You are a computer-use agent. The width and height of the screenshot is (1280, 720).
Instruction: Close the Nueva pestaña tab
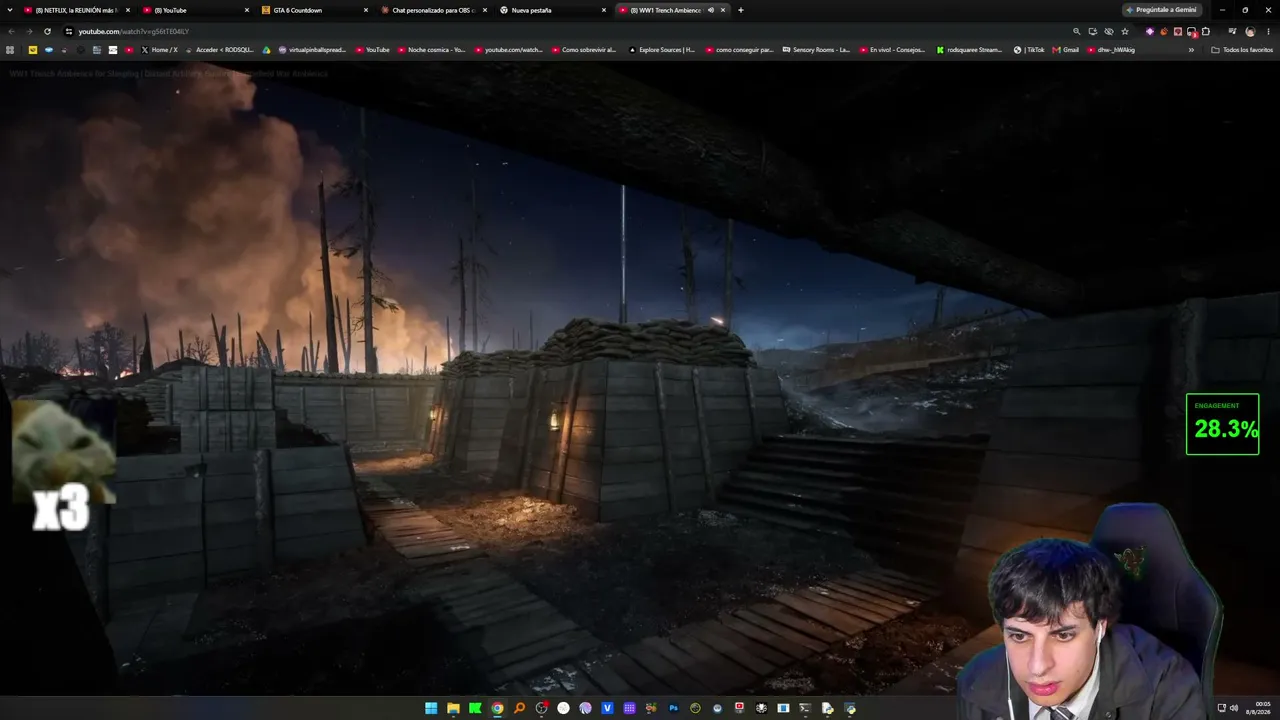click(604, 10)
